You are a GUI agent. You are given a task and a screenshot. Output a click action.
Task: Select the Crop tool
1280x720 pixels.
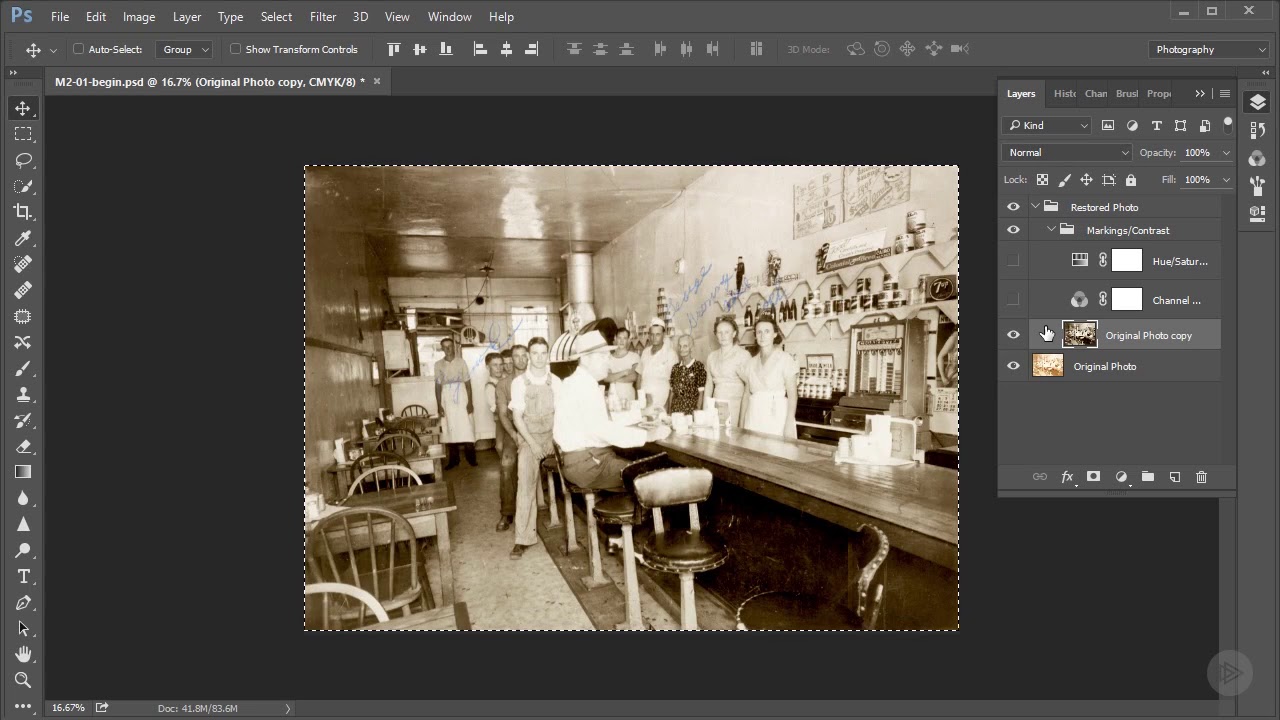point(23,212)
